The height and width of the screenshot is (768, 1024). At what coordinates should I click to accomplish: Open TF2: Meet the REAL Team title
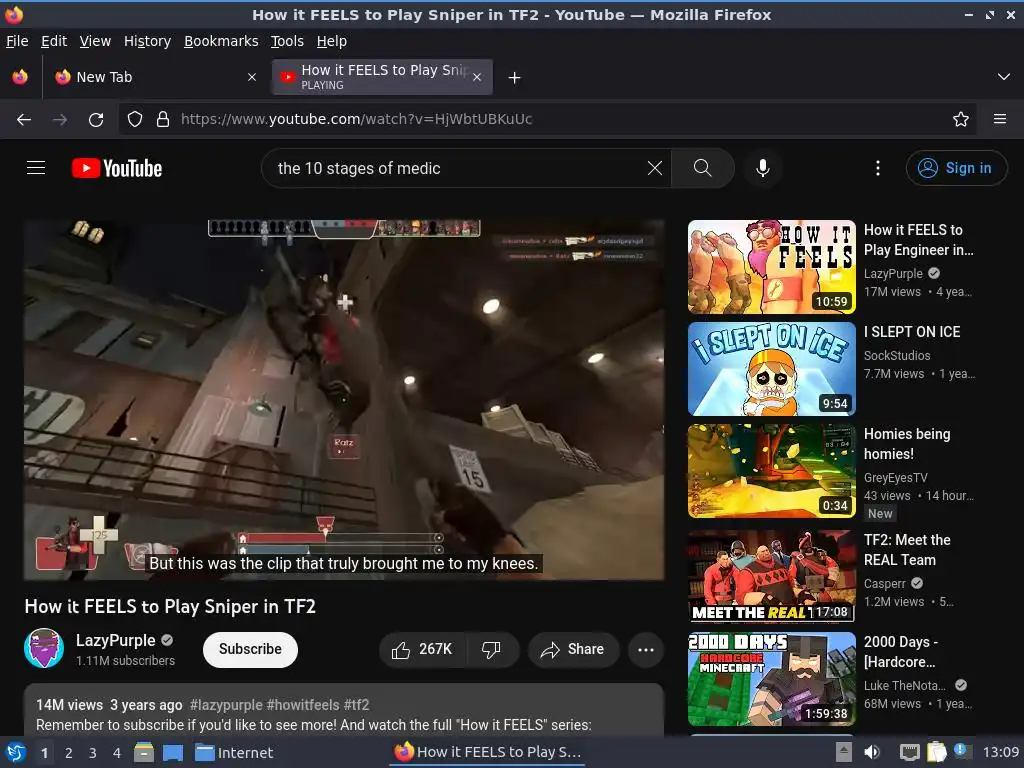pos(906,550)
